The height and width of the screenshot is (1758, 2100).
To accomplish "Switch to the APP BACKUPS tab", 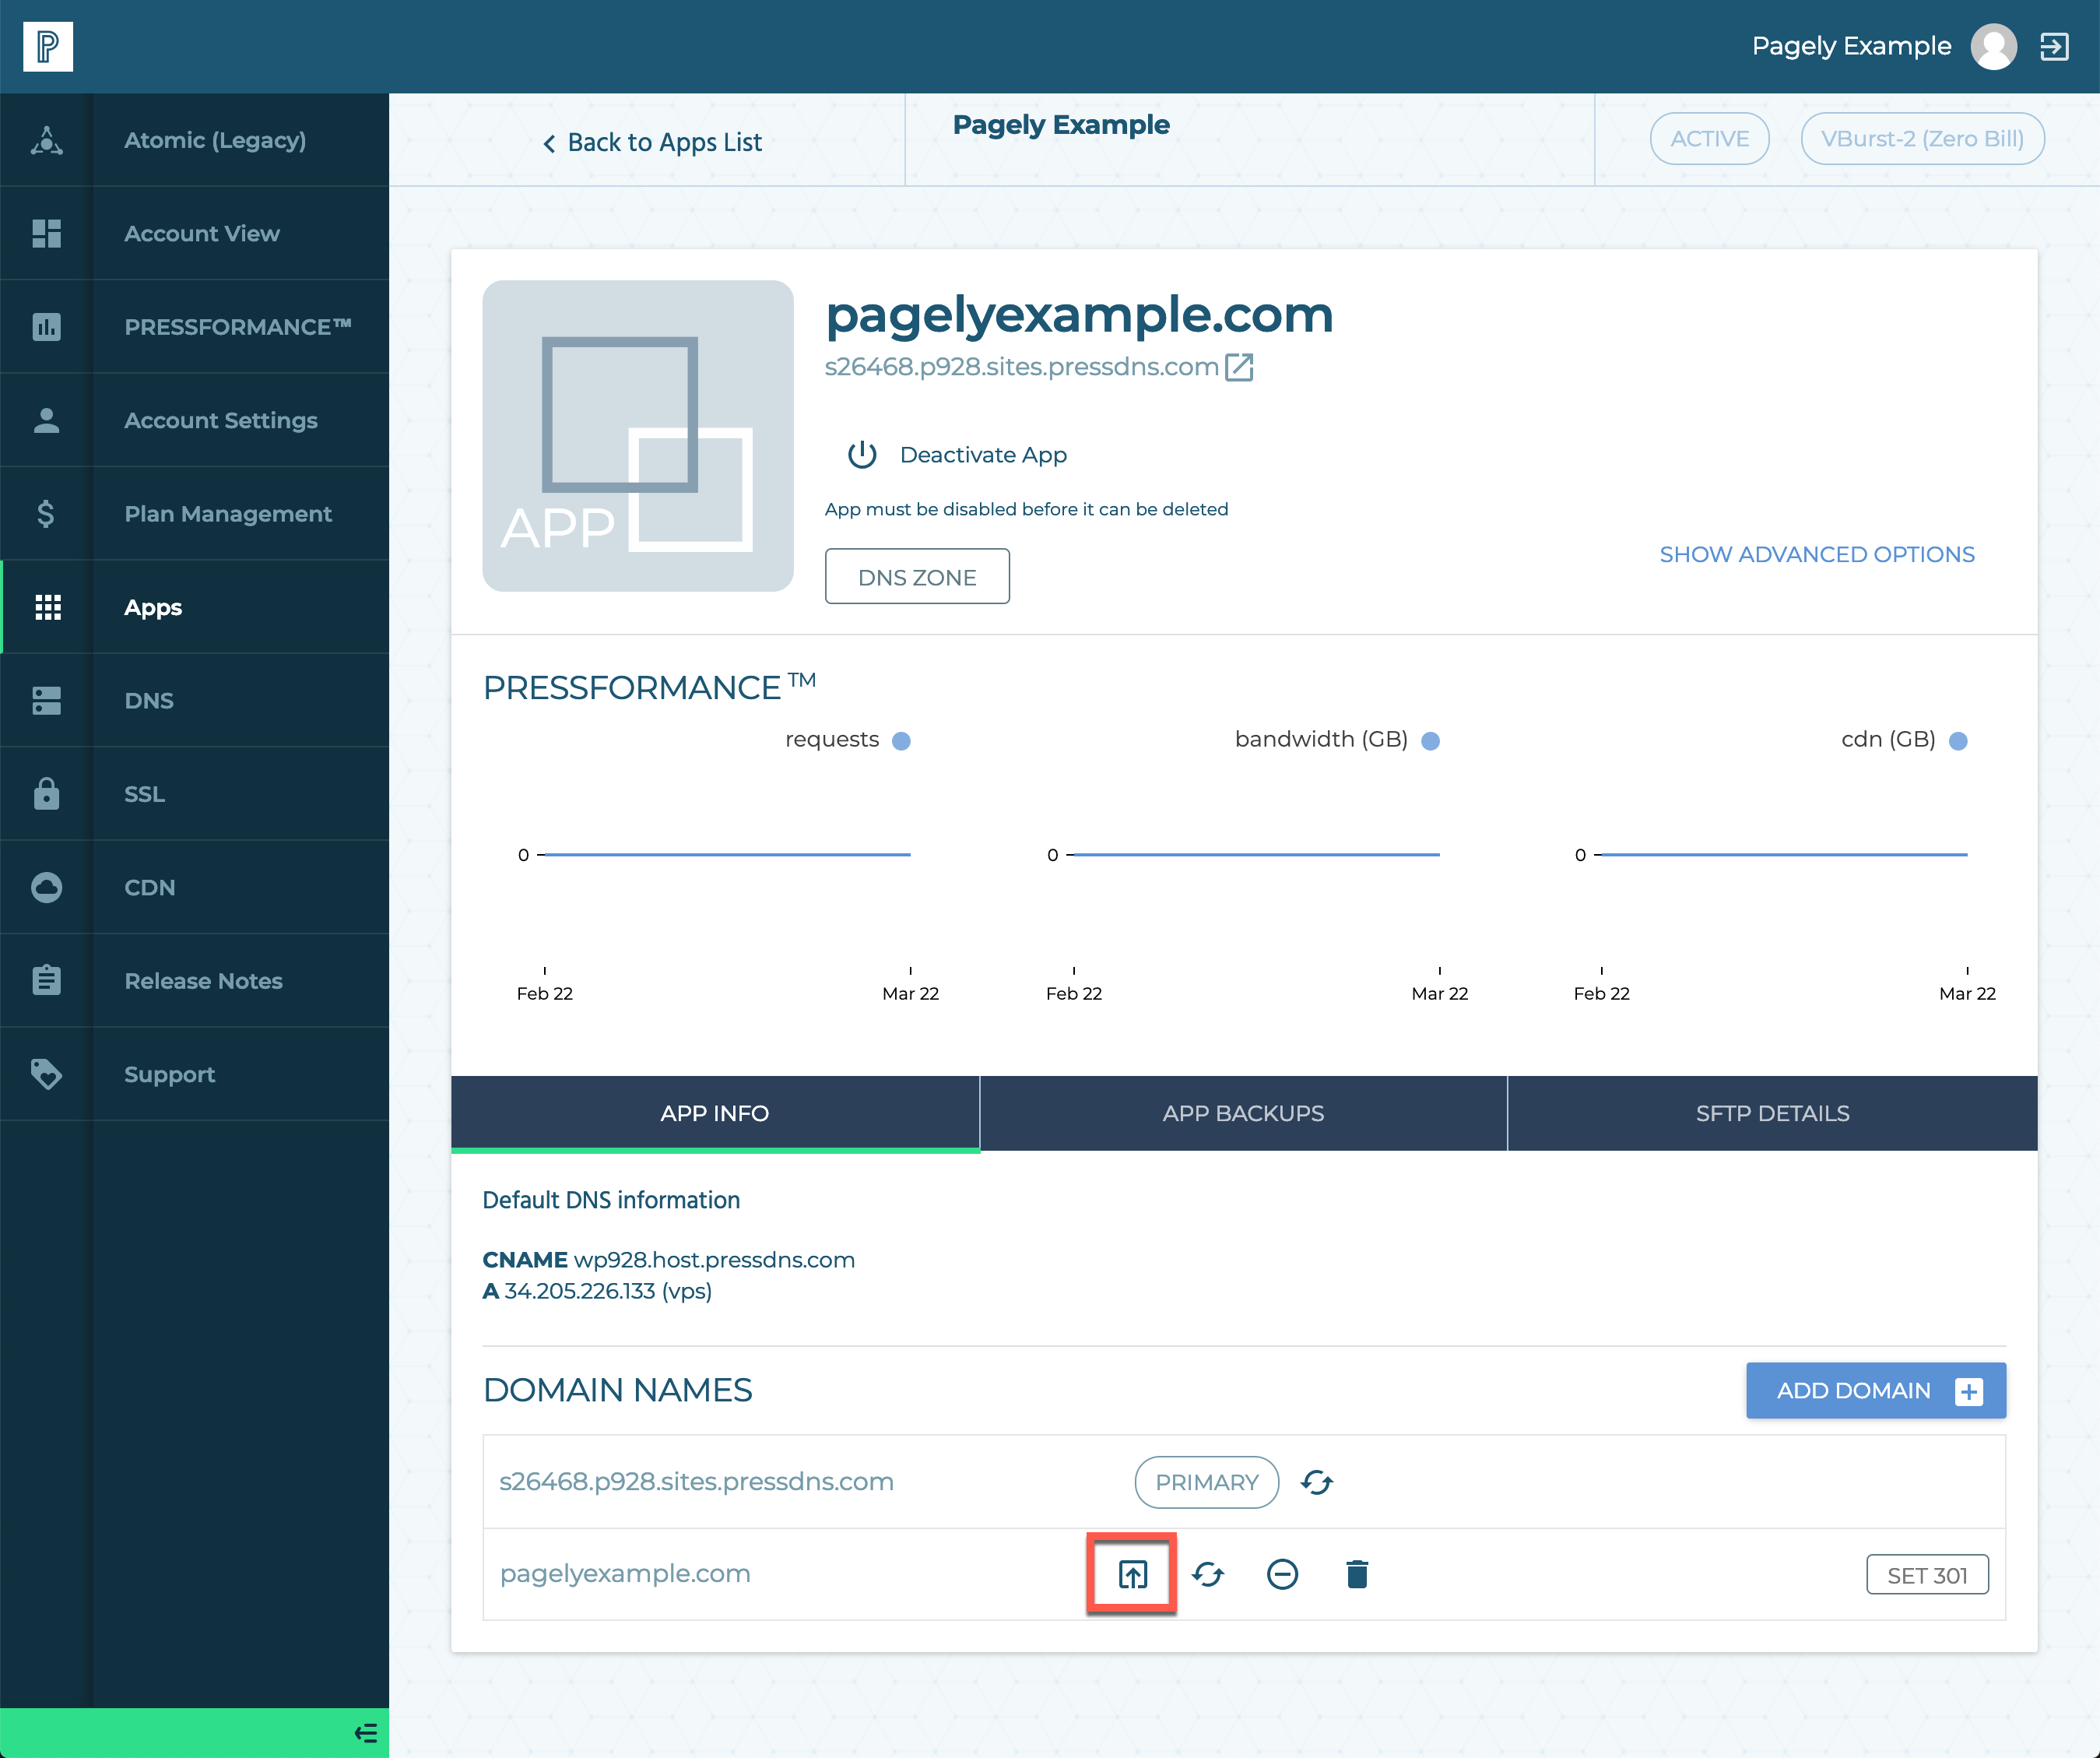I will pyautogui.click(x=1243, y=1113).
